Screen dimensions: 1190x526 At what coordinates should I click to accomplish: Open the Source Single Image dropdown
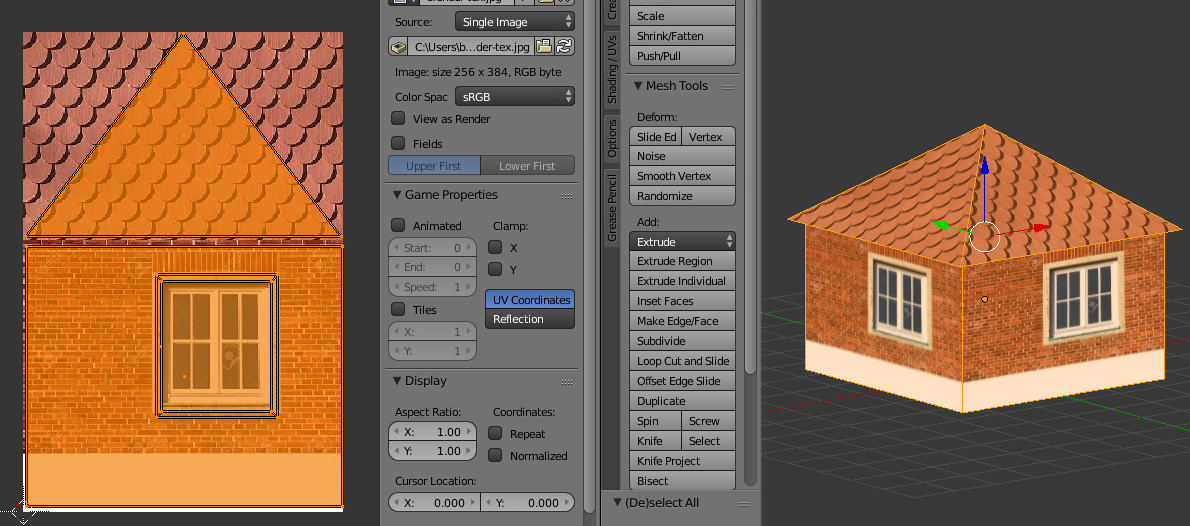[515, 22]
